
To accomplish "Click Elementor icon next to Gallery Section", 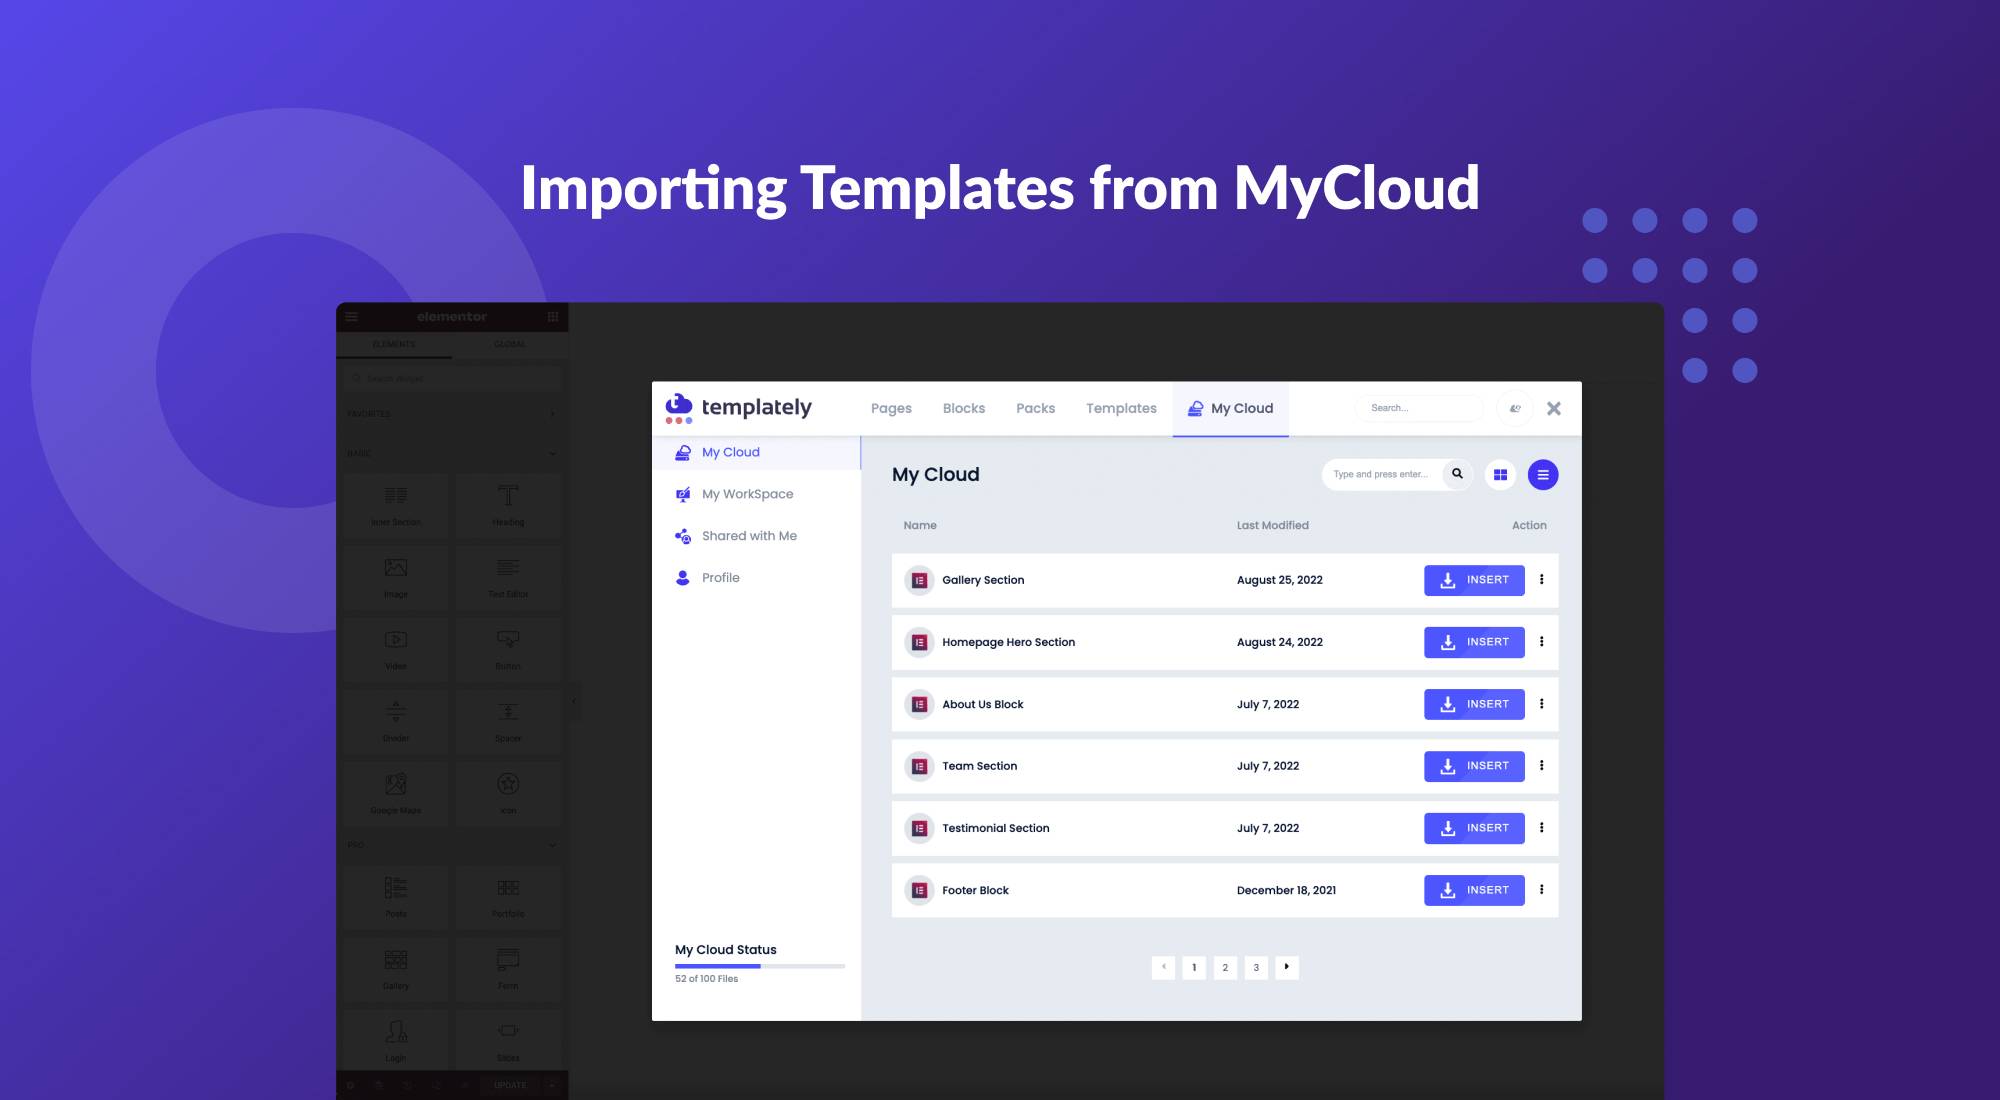I will [919, 580].
